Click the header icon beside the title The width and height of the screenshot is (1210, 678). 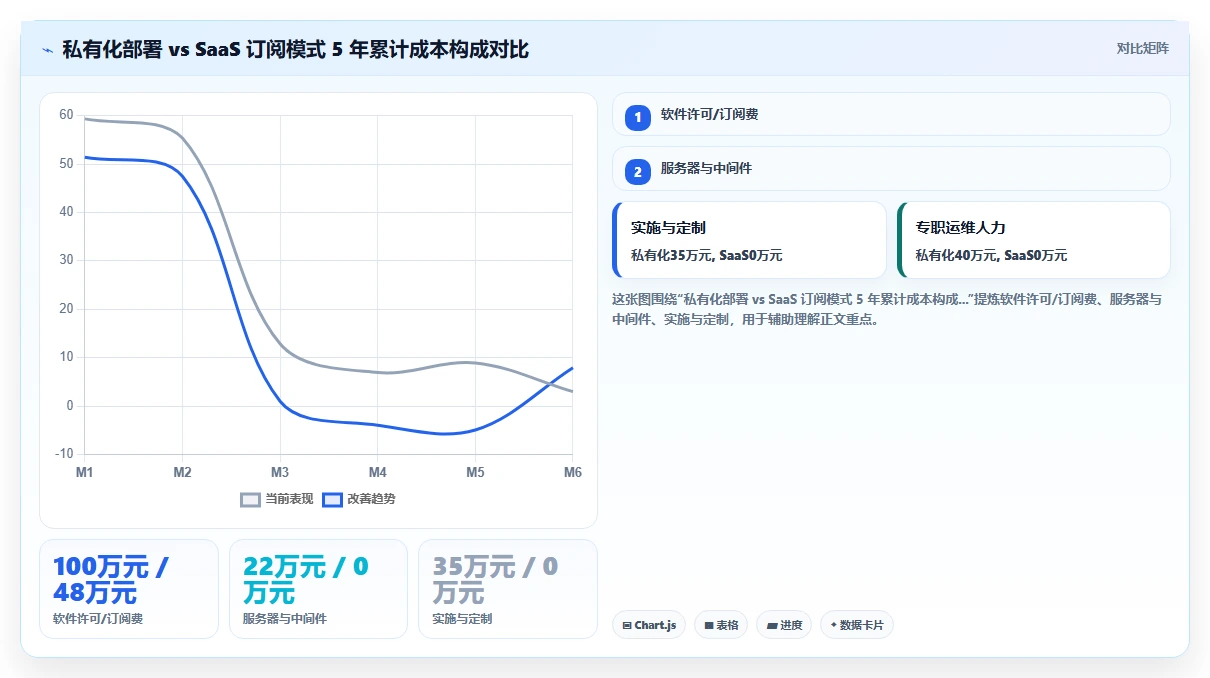point(47,49)
